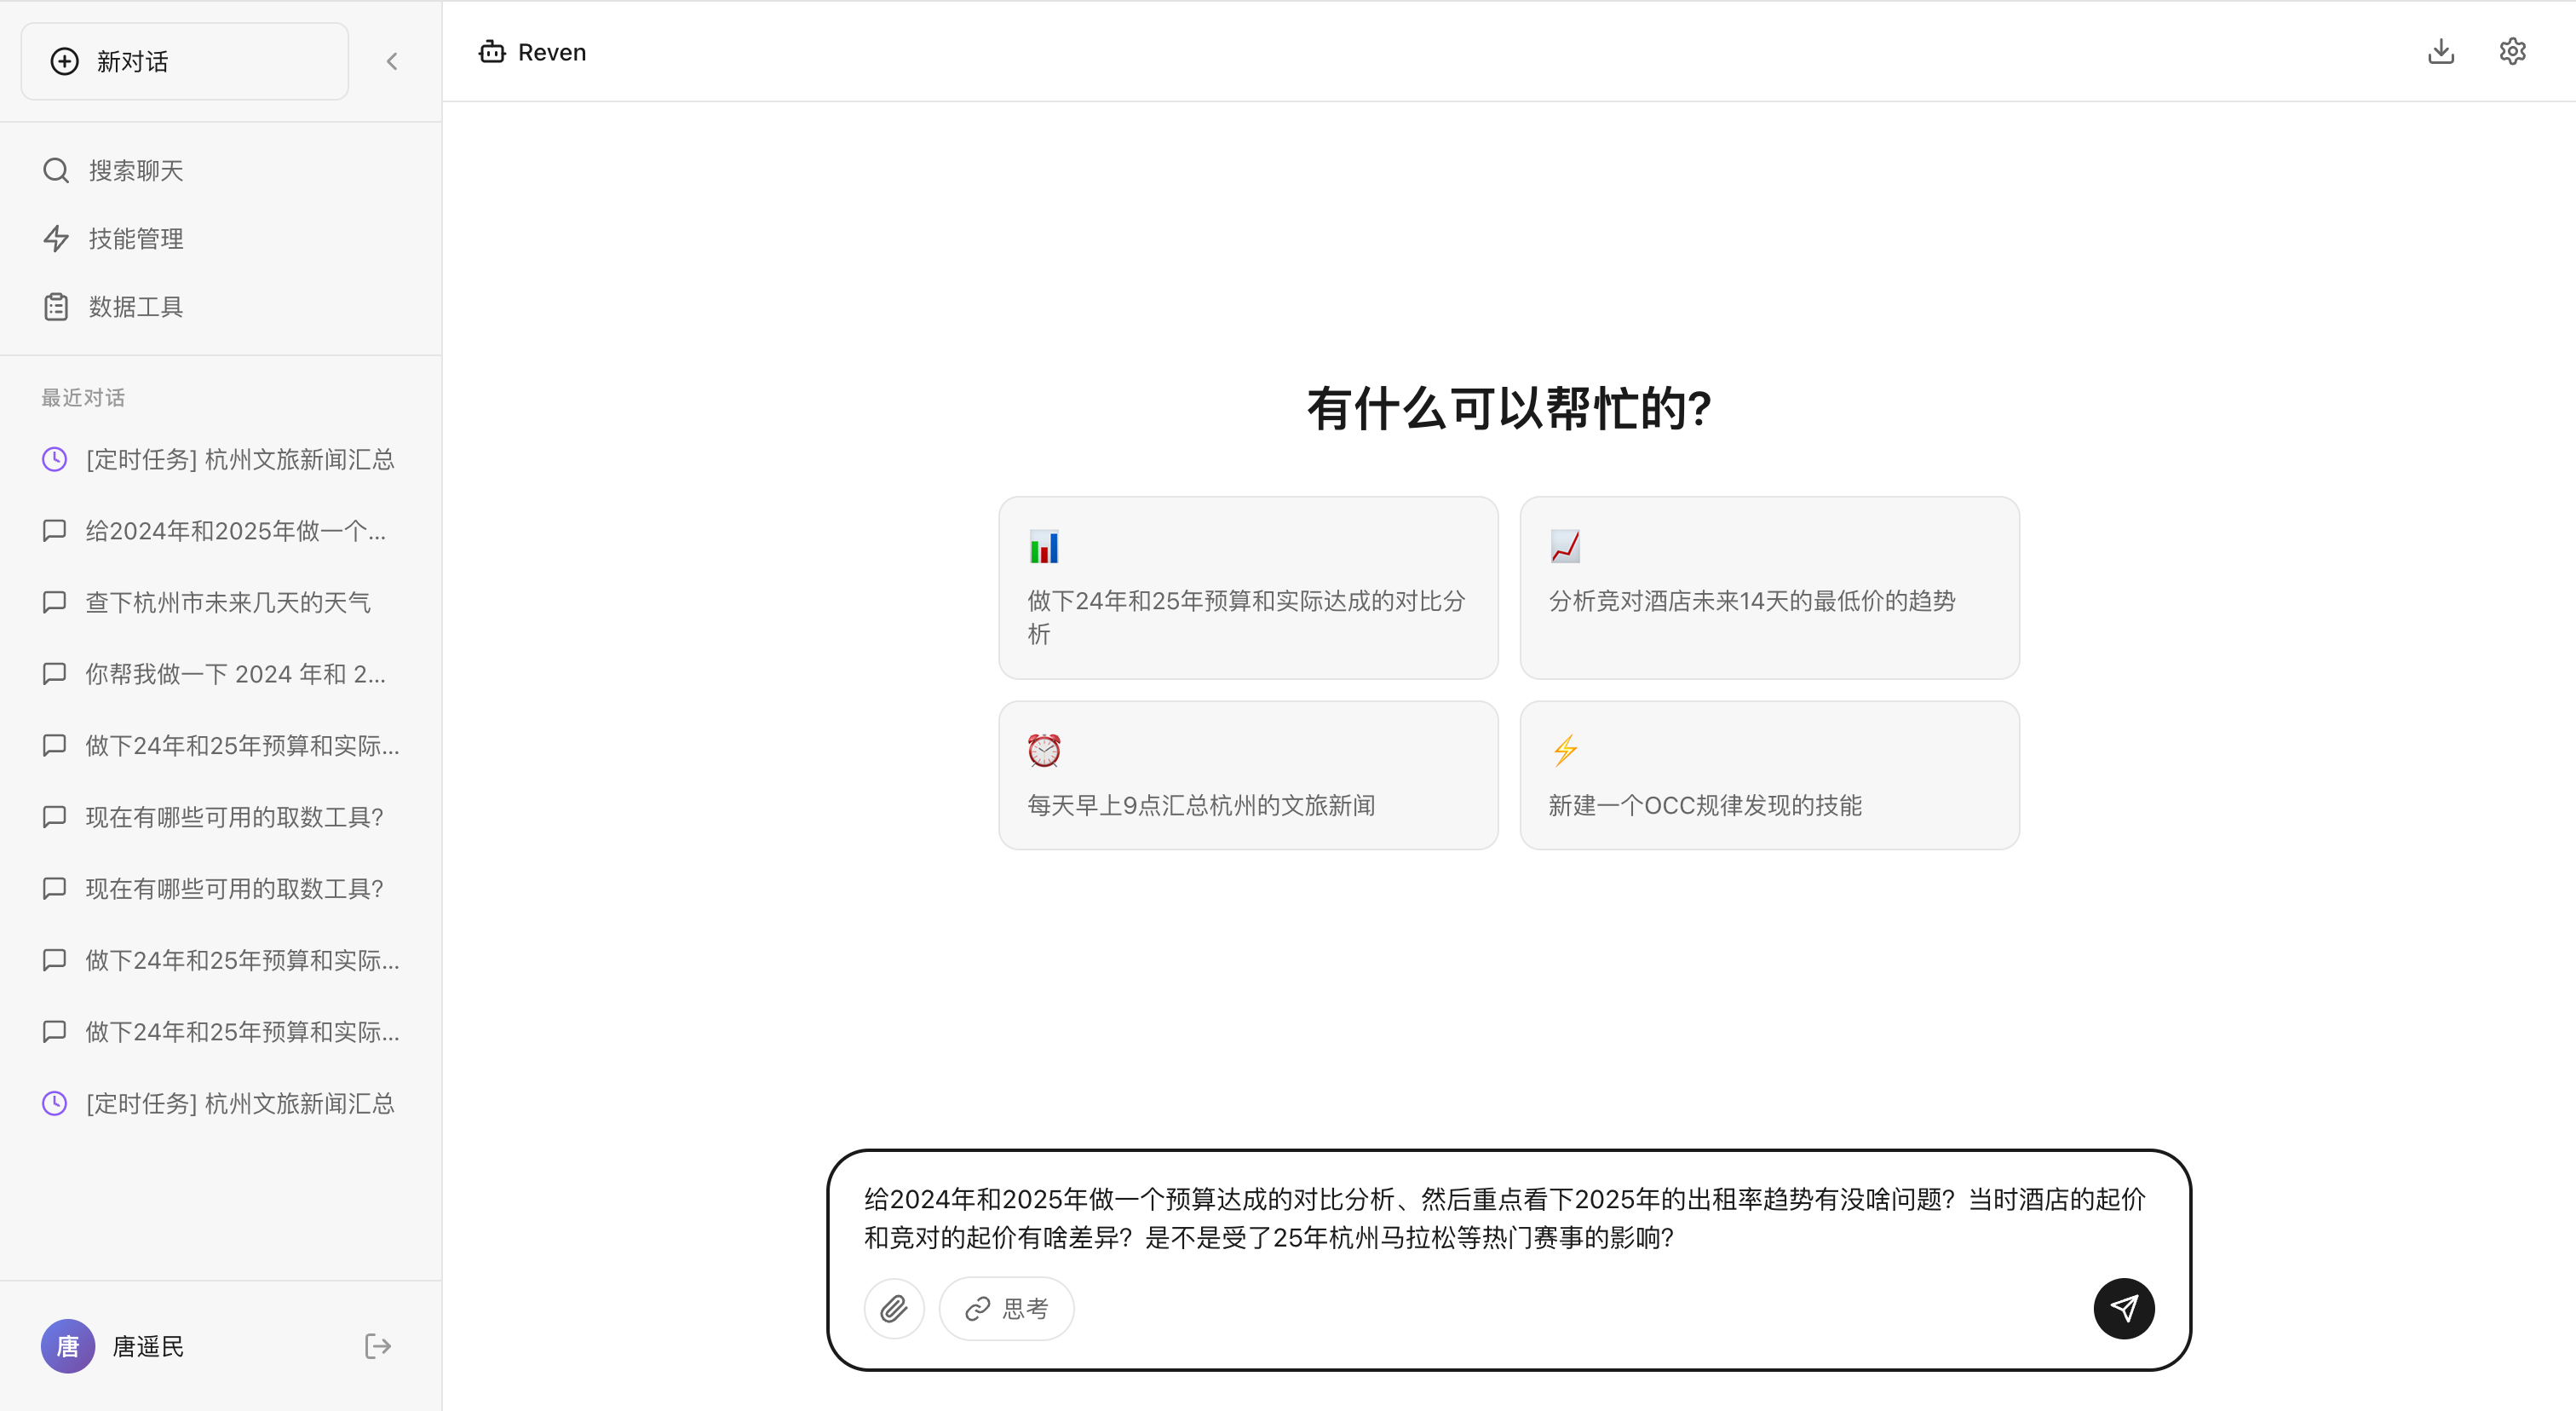Choose the 24年和25年预算对比分析 suggestion card
The height and width of the screenshot is (1411, 2576).
[1248, 589]
